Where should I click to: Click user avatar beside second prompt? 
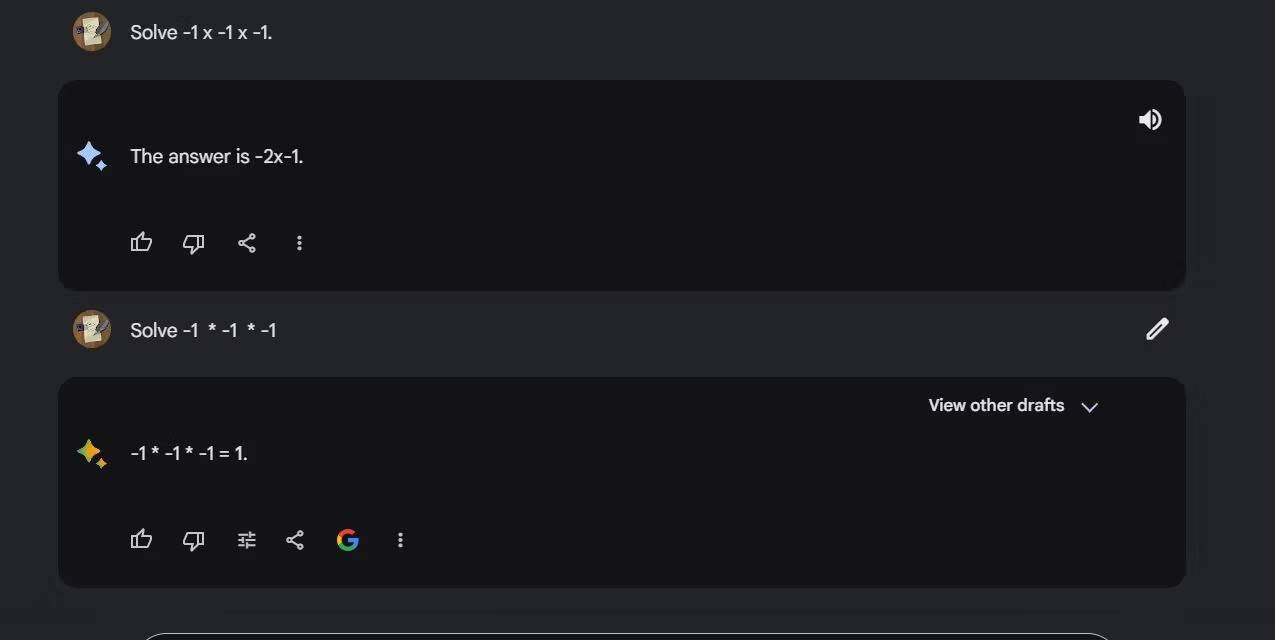pos(91,329)
